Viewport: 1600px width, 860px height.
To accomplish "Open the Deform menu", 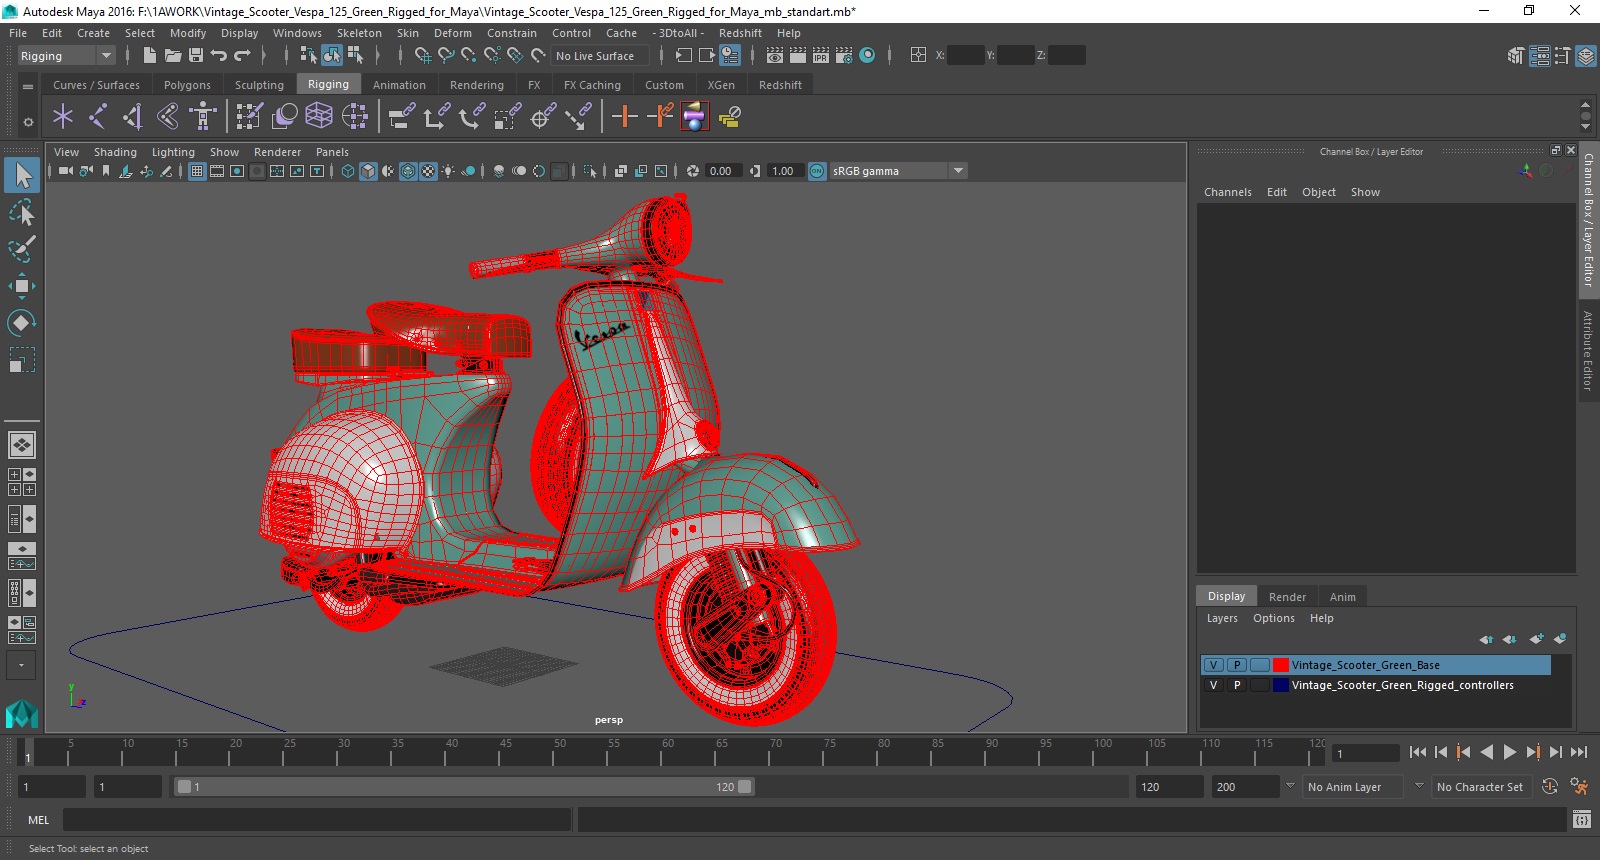I will [452, 33].
